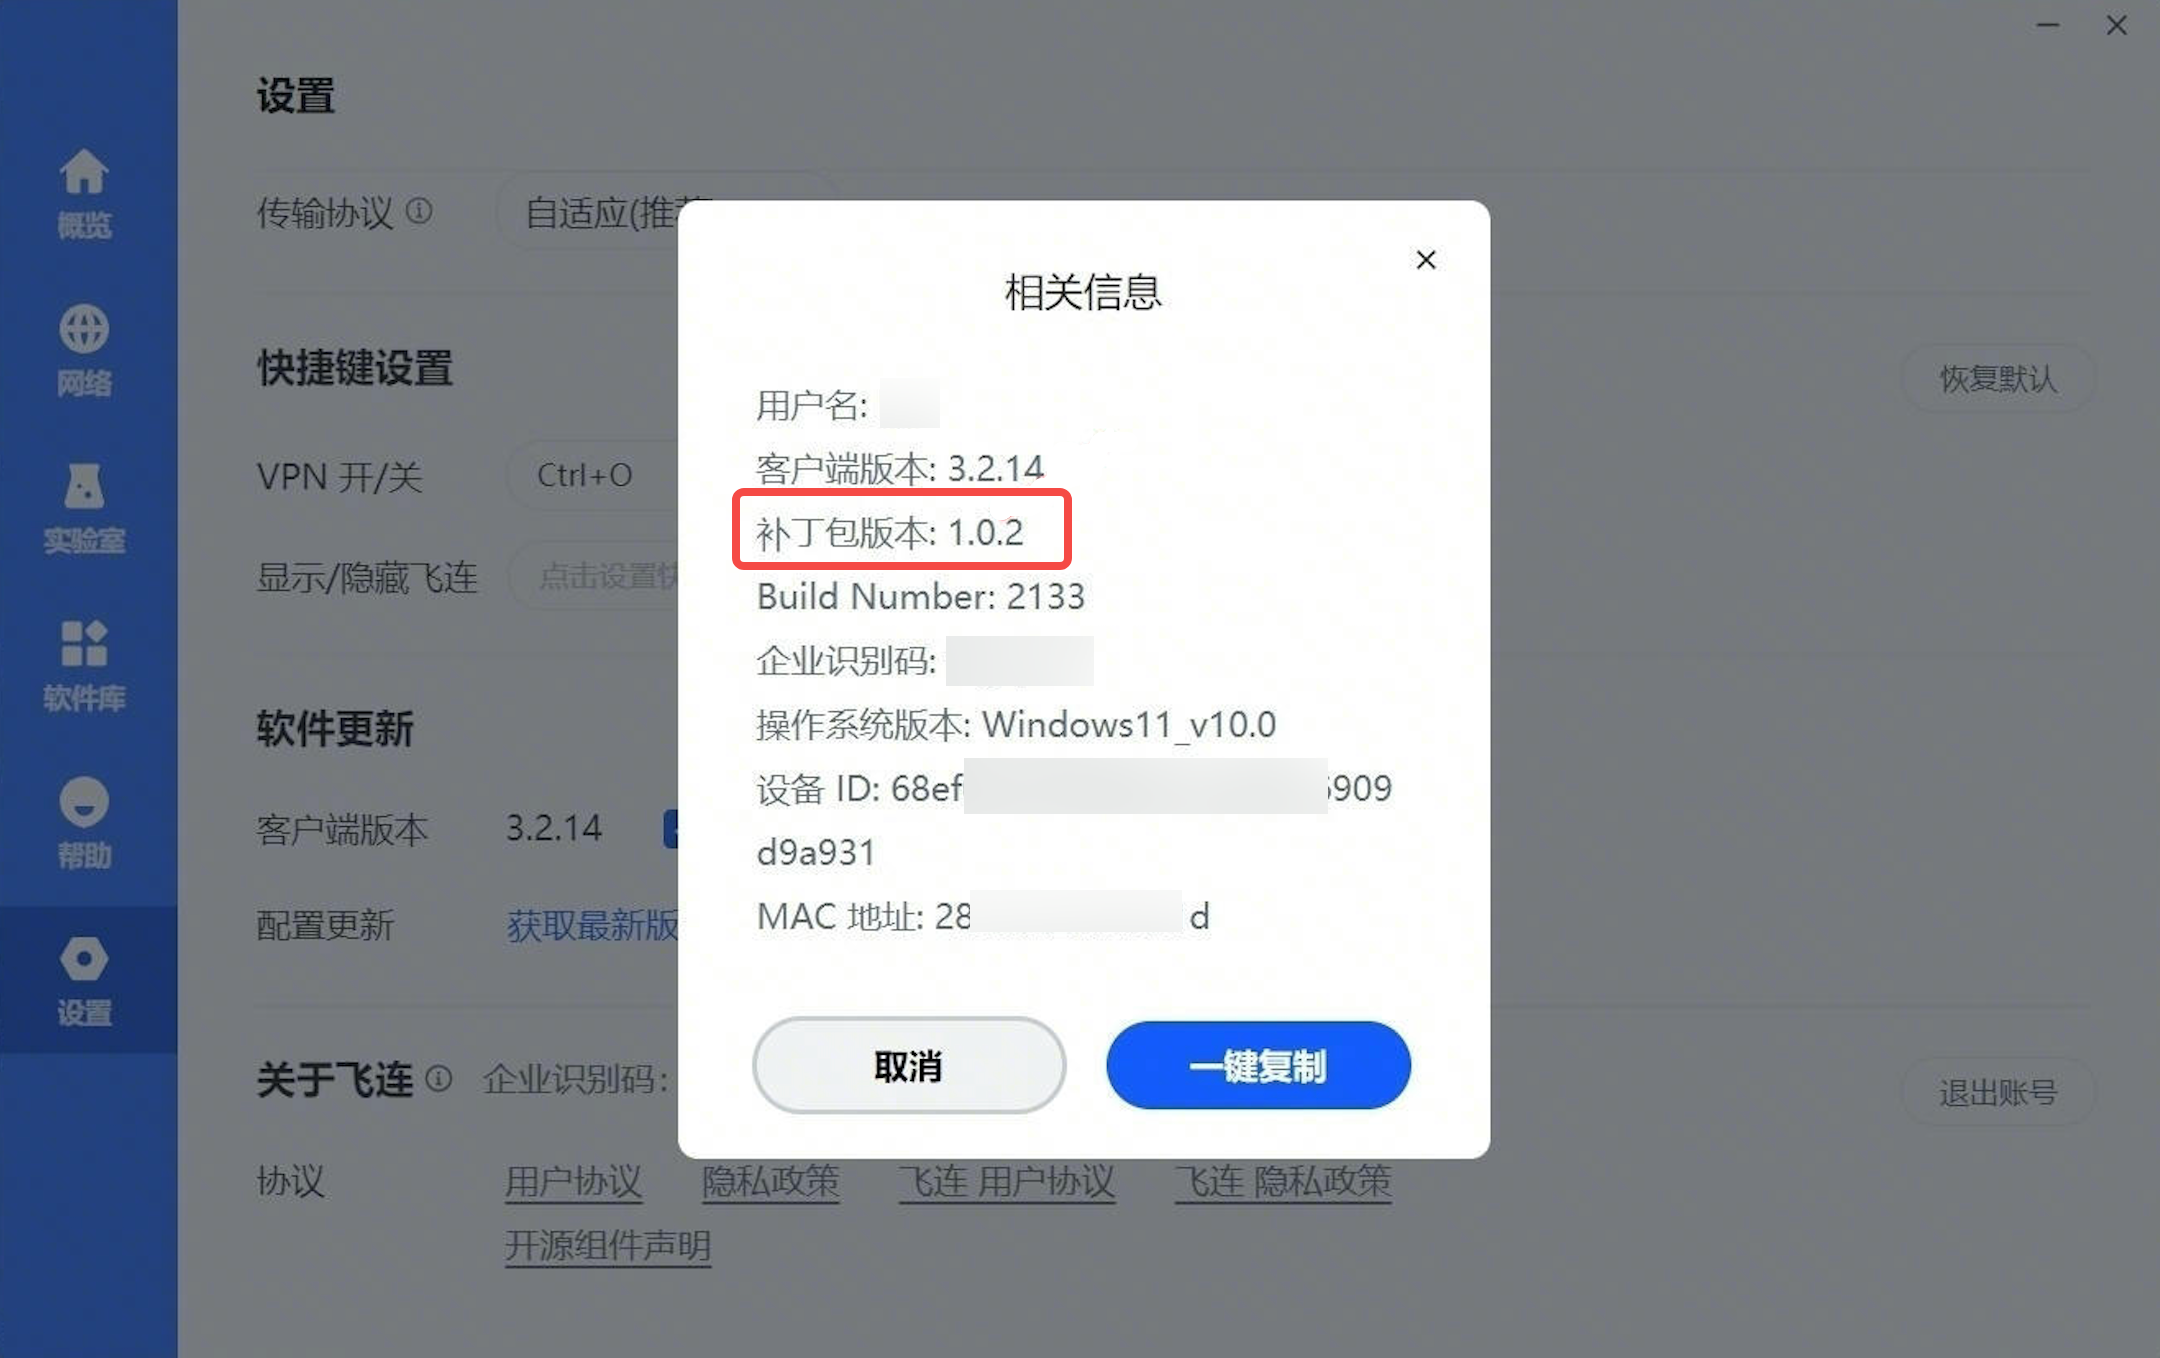This screenshot has height=1358, width=2160.
Task: Select the 设置 gear icon in sidebar
Action: pyautogui.click(x=84, y=980)
